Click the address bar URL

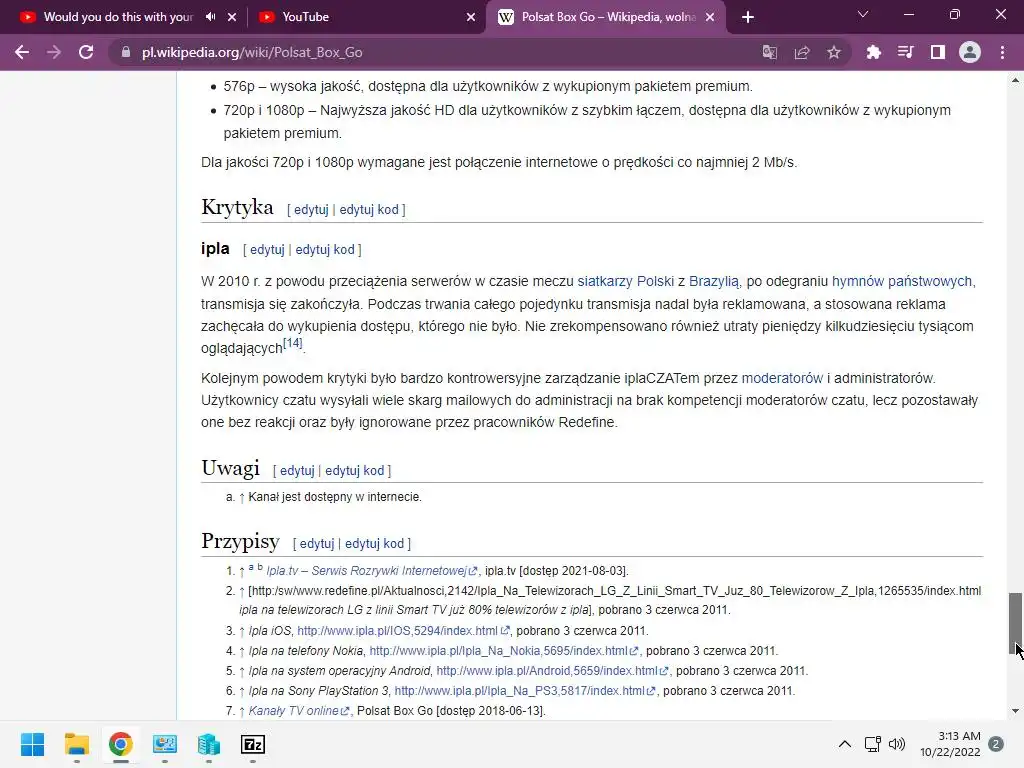click(252, 52)
